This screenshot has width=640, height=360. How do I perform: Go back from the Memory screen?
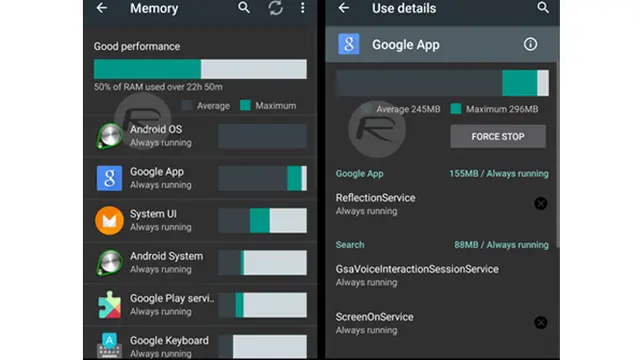point(102,8)
